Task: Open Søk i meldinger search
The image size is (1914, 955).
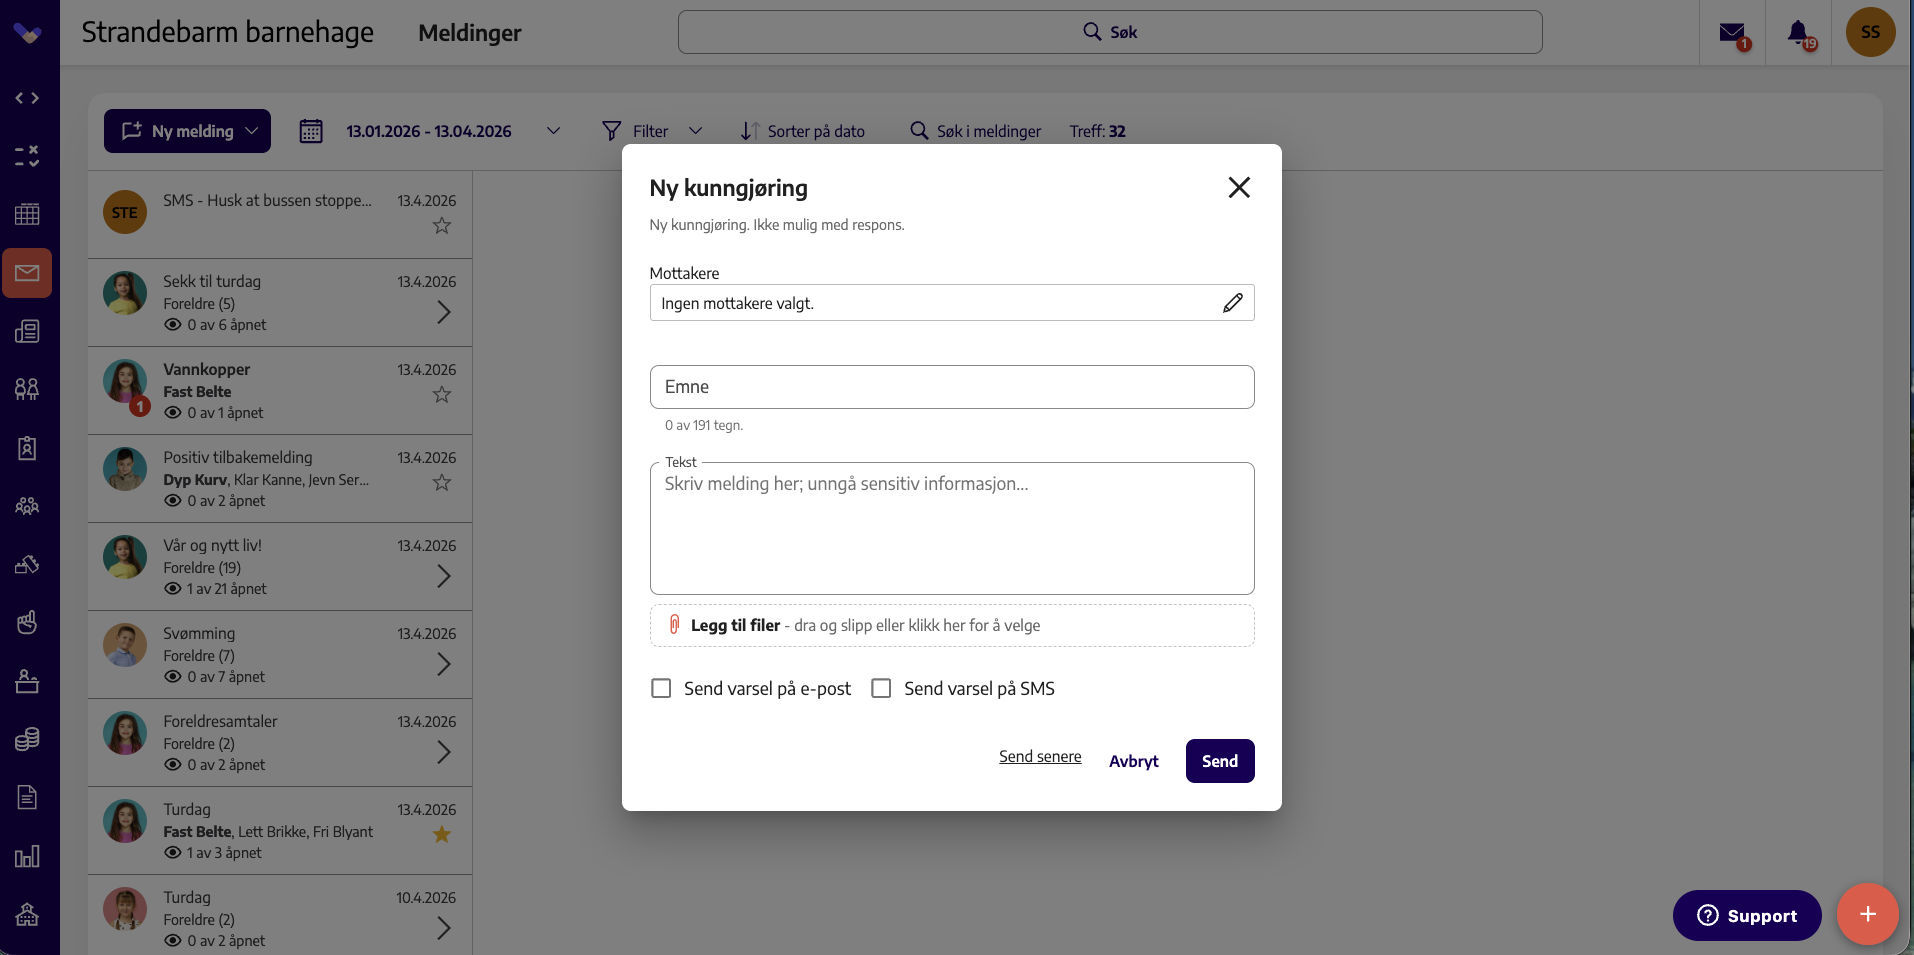Action: (975, 131)
